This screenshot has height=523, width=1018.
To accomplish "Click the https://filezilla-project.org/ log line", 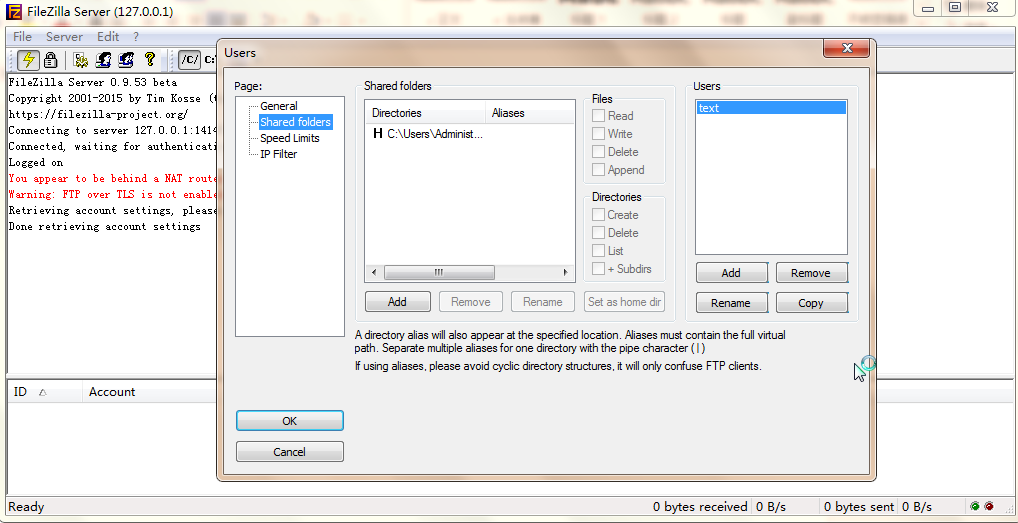I will pos(98,114).
